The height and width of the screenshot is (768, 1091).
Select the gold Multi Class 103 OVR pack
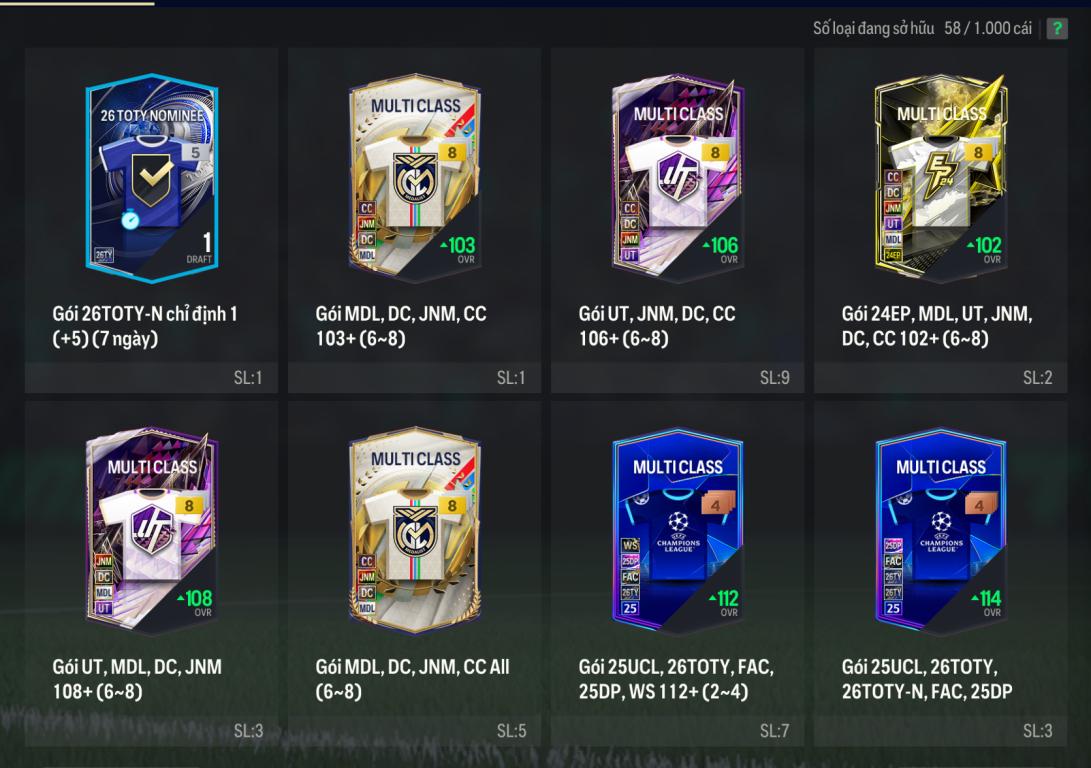(415, 178)
